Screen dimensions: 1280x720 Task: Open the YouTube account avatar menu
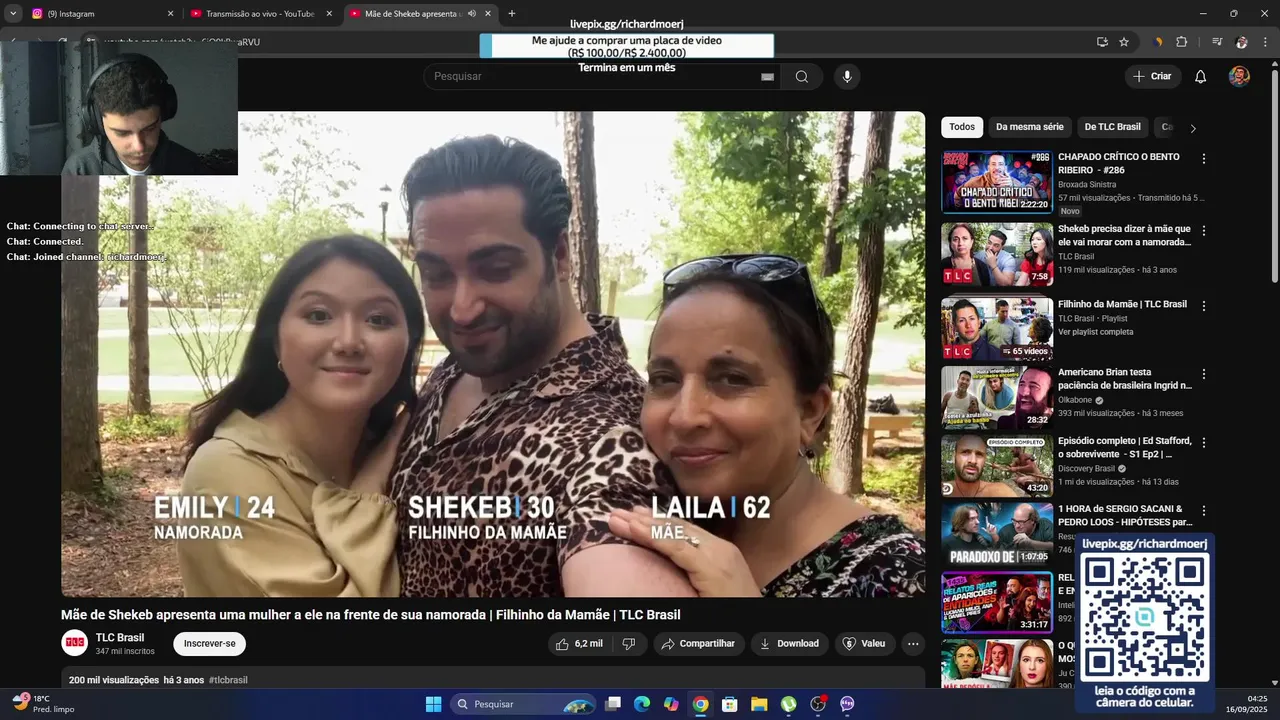pos(1239,77)
